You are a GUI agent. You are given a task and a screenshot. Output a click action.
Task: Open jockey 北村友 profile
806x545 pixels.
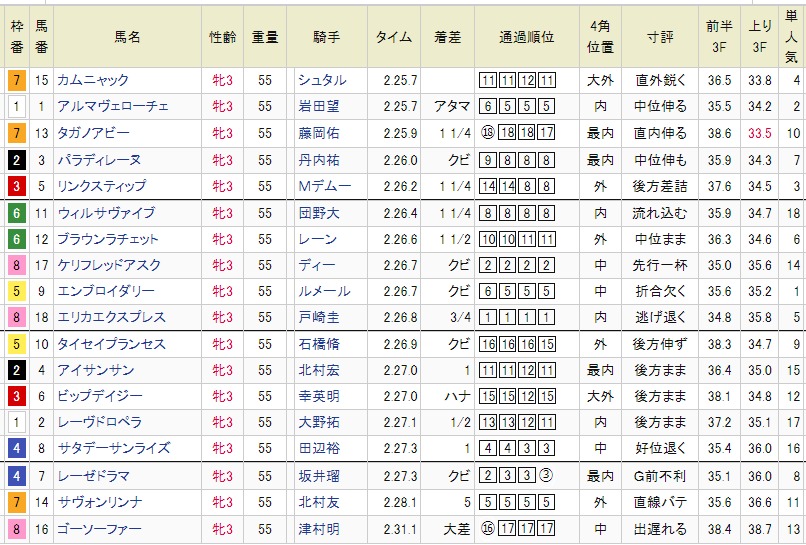[319, 502]
